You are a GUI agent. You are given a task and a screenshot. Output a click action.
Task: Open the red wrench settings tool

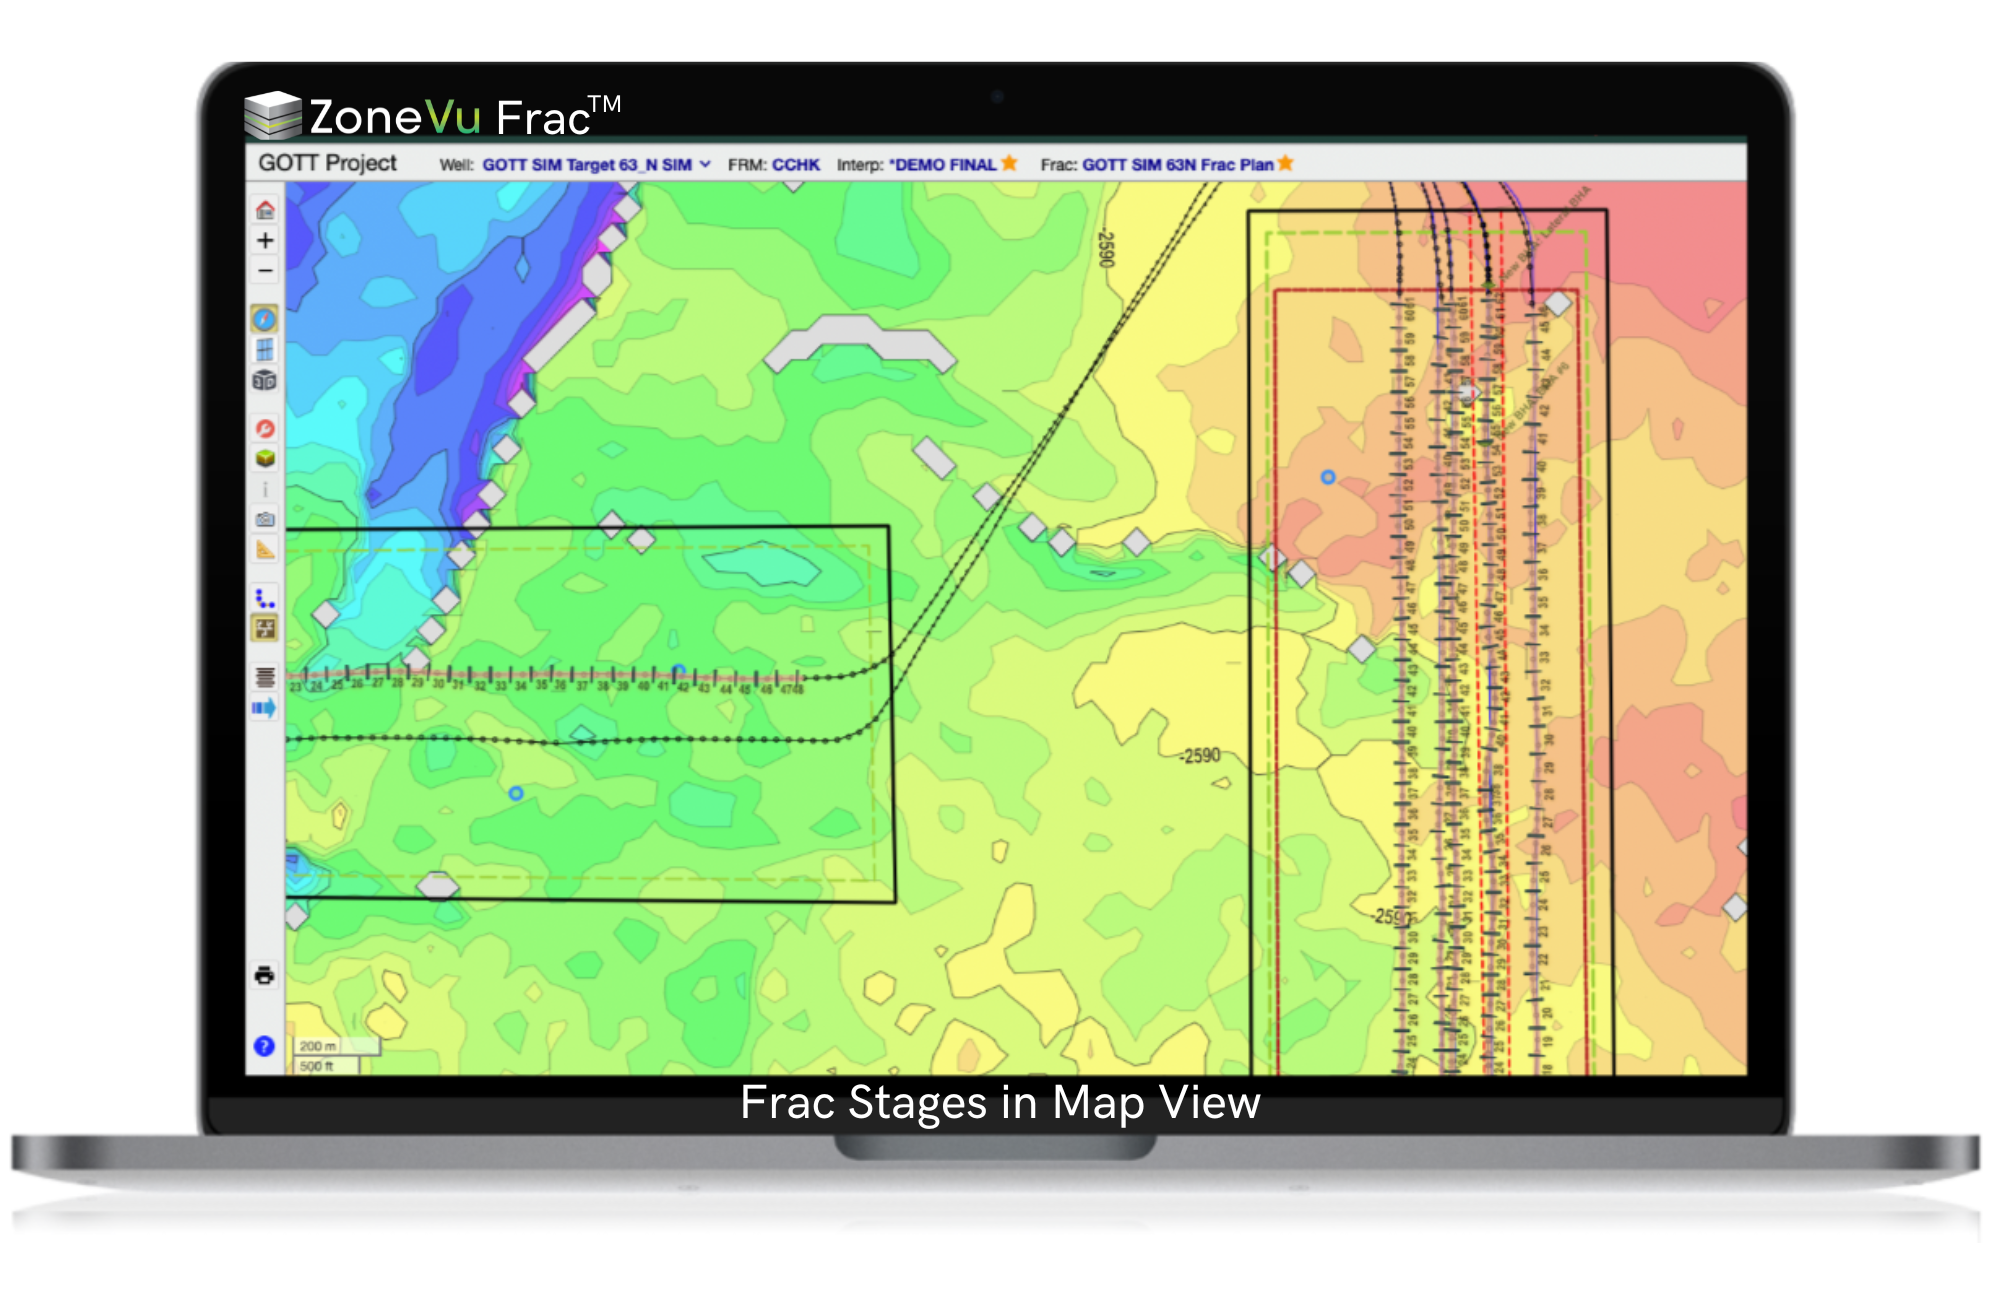click(265, 428)
